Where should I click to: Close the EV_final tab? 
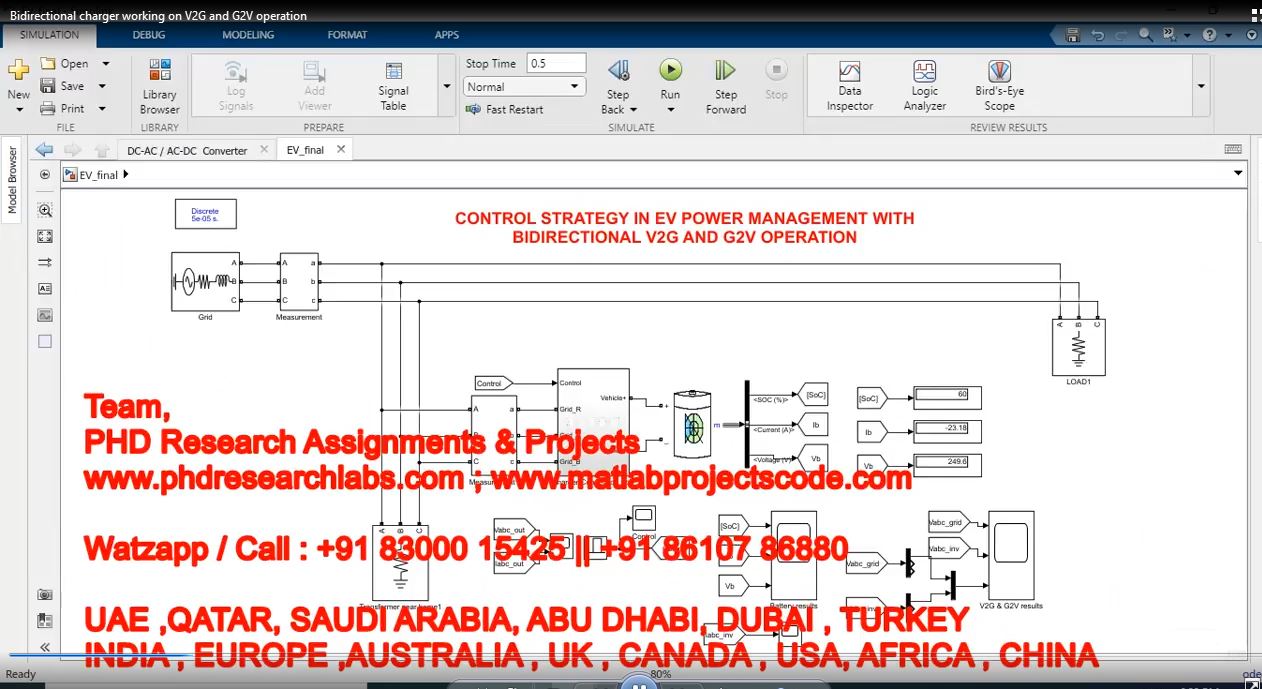pyautogui.click(x=341, y=149)
